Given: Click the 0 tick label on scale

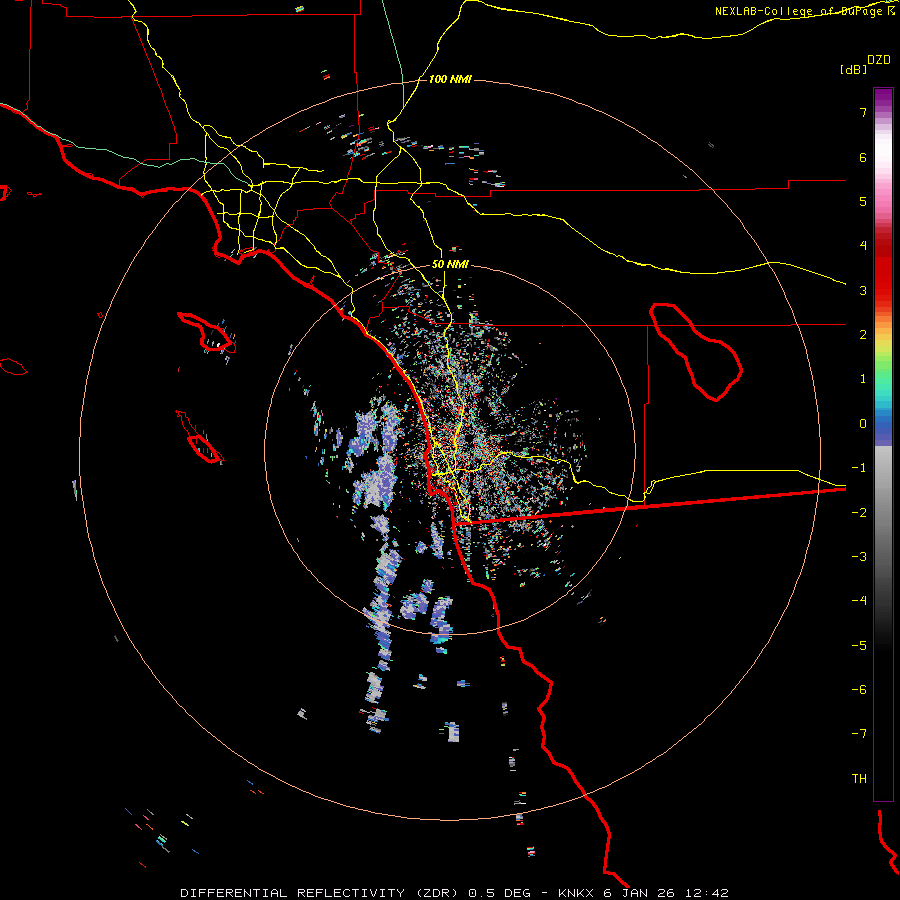Looking at the screenshot, I should tap(863, 424).
